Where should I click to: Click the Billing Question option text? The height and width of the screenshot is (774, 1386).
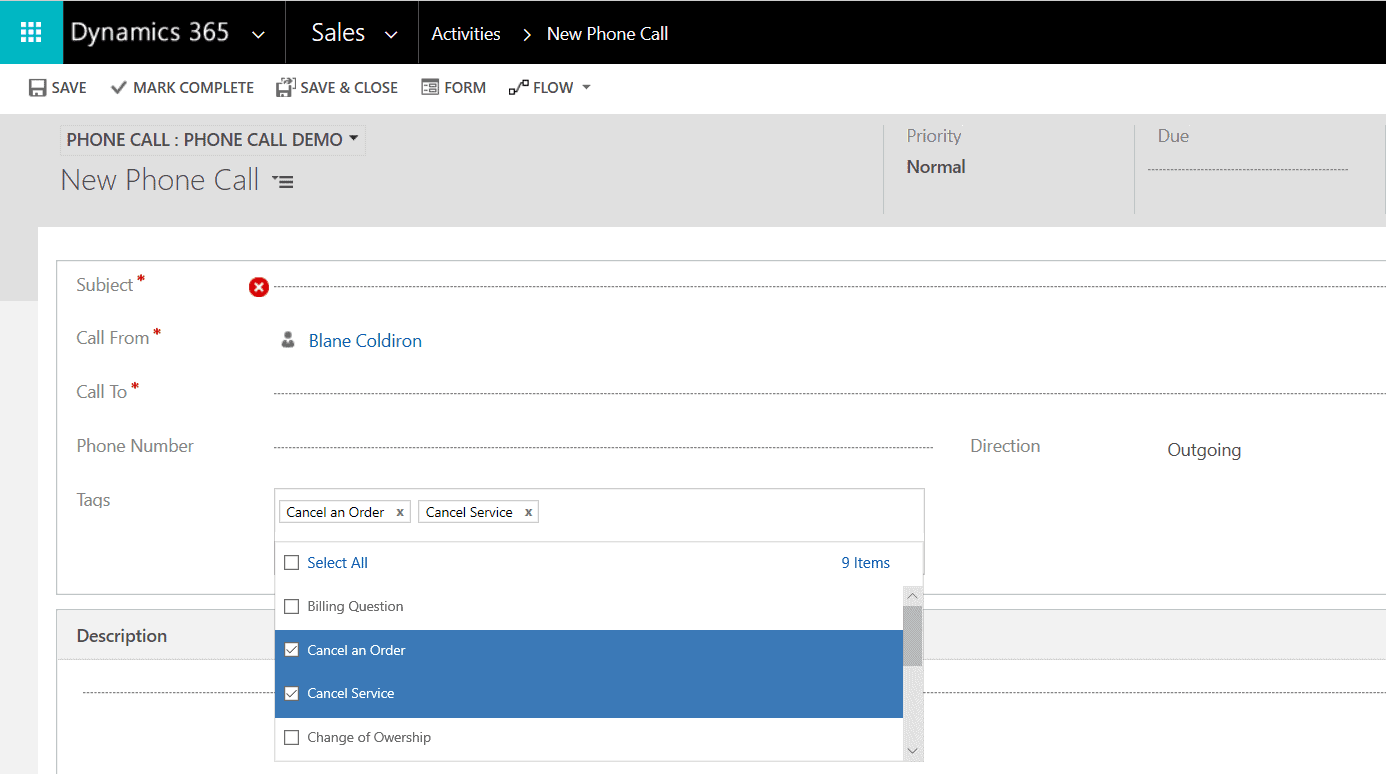[x=355, y=606]
